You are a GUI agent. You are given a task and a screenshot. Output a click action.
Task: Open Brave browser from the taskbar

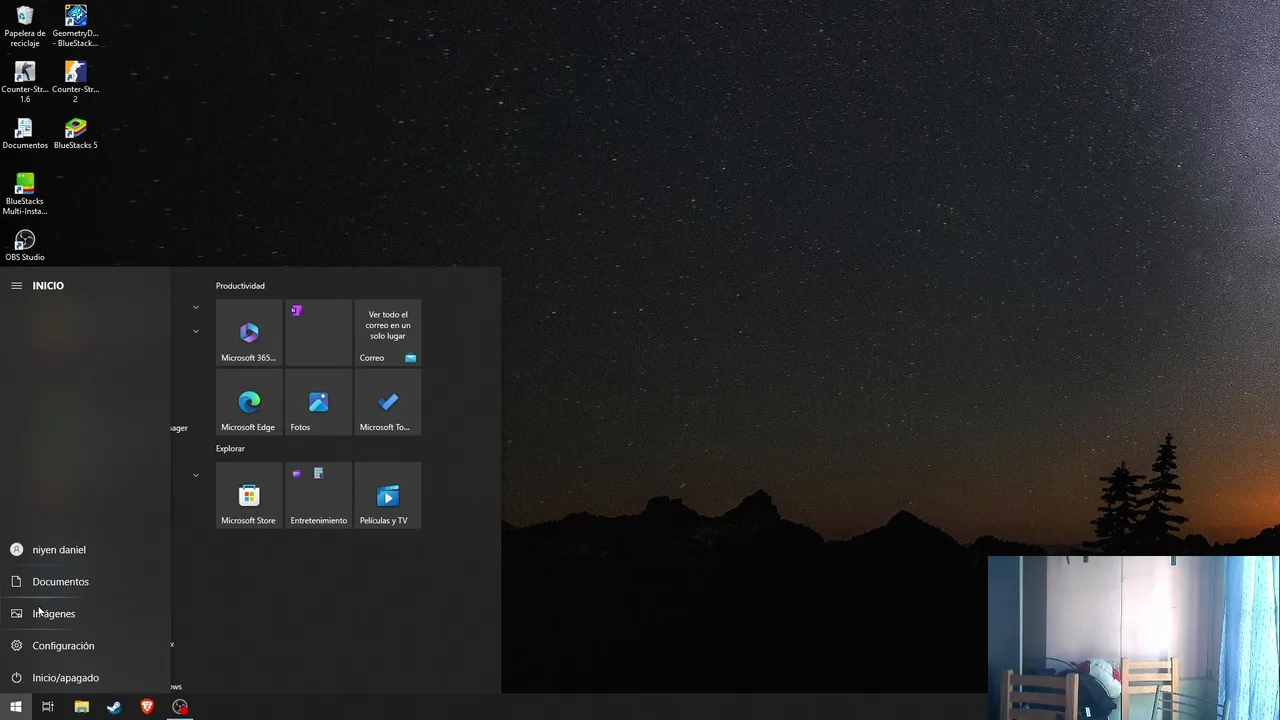click(x=147, y=707)
